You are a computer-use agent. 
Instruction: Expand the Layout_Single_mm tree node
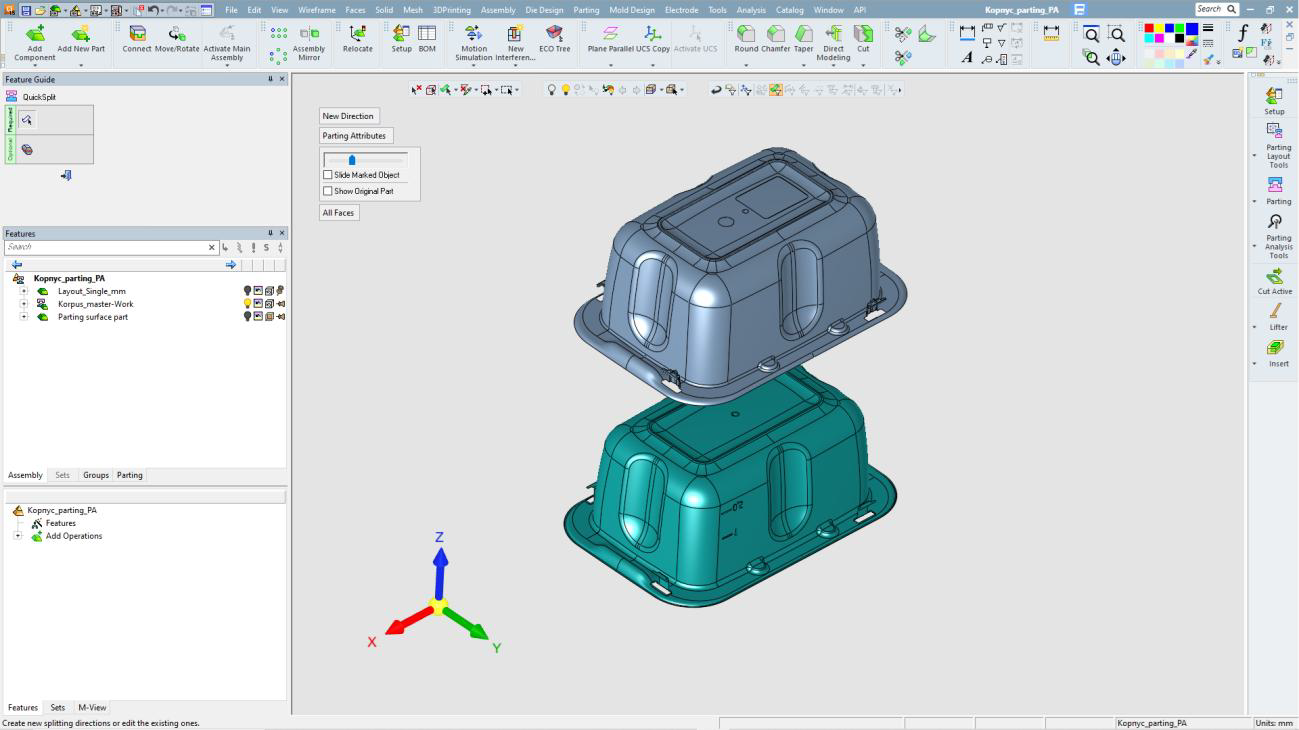24,291
